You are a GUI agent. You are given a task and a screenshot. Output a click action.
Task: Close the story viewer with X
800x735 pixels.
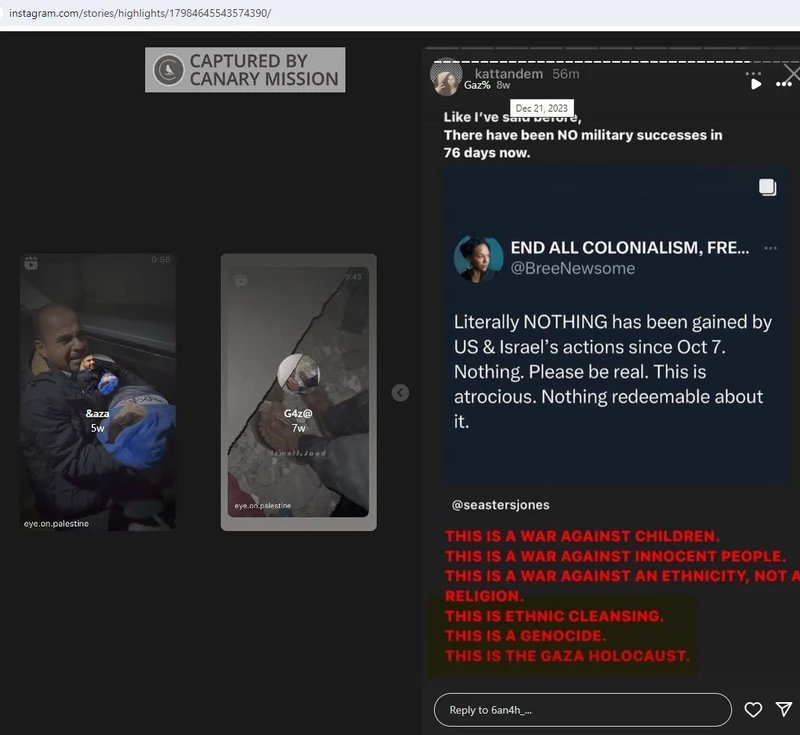(791, 73)
